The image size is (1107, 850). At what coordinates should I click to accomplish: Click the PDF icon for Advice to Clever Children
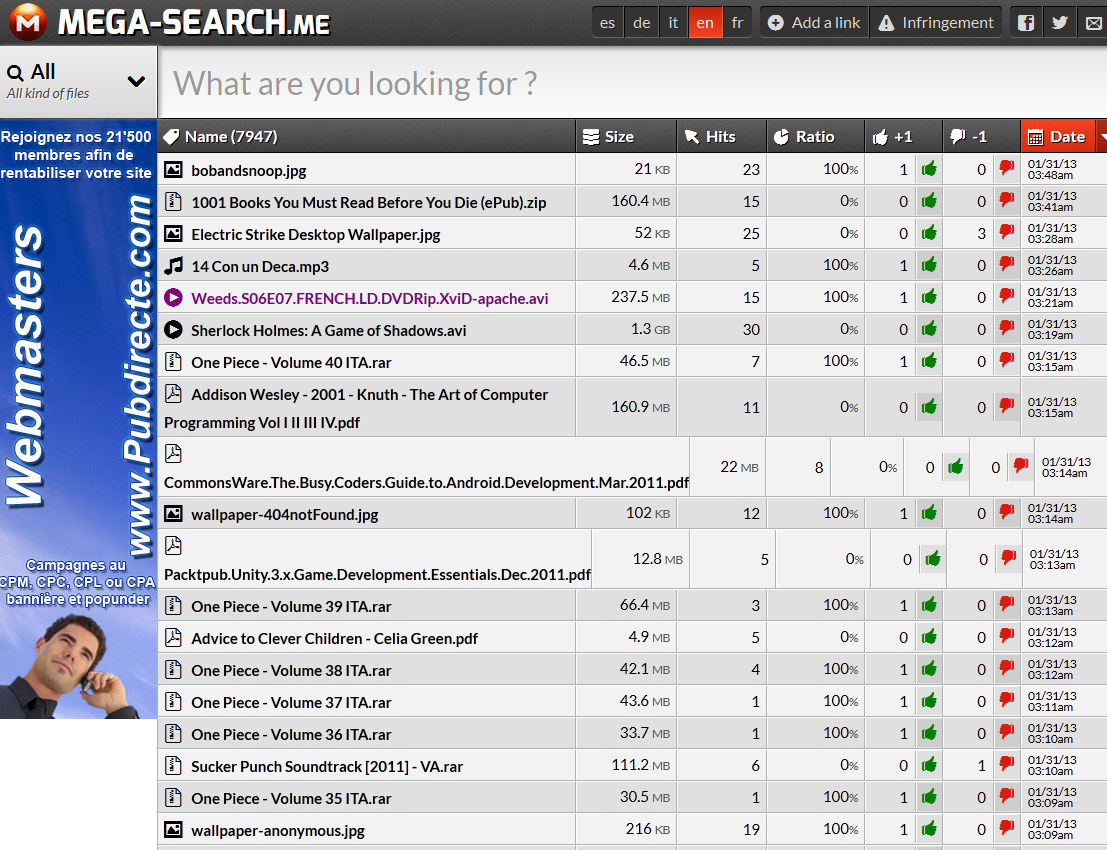173,638
